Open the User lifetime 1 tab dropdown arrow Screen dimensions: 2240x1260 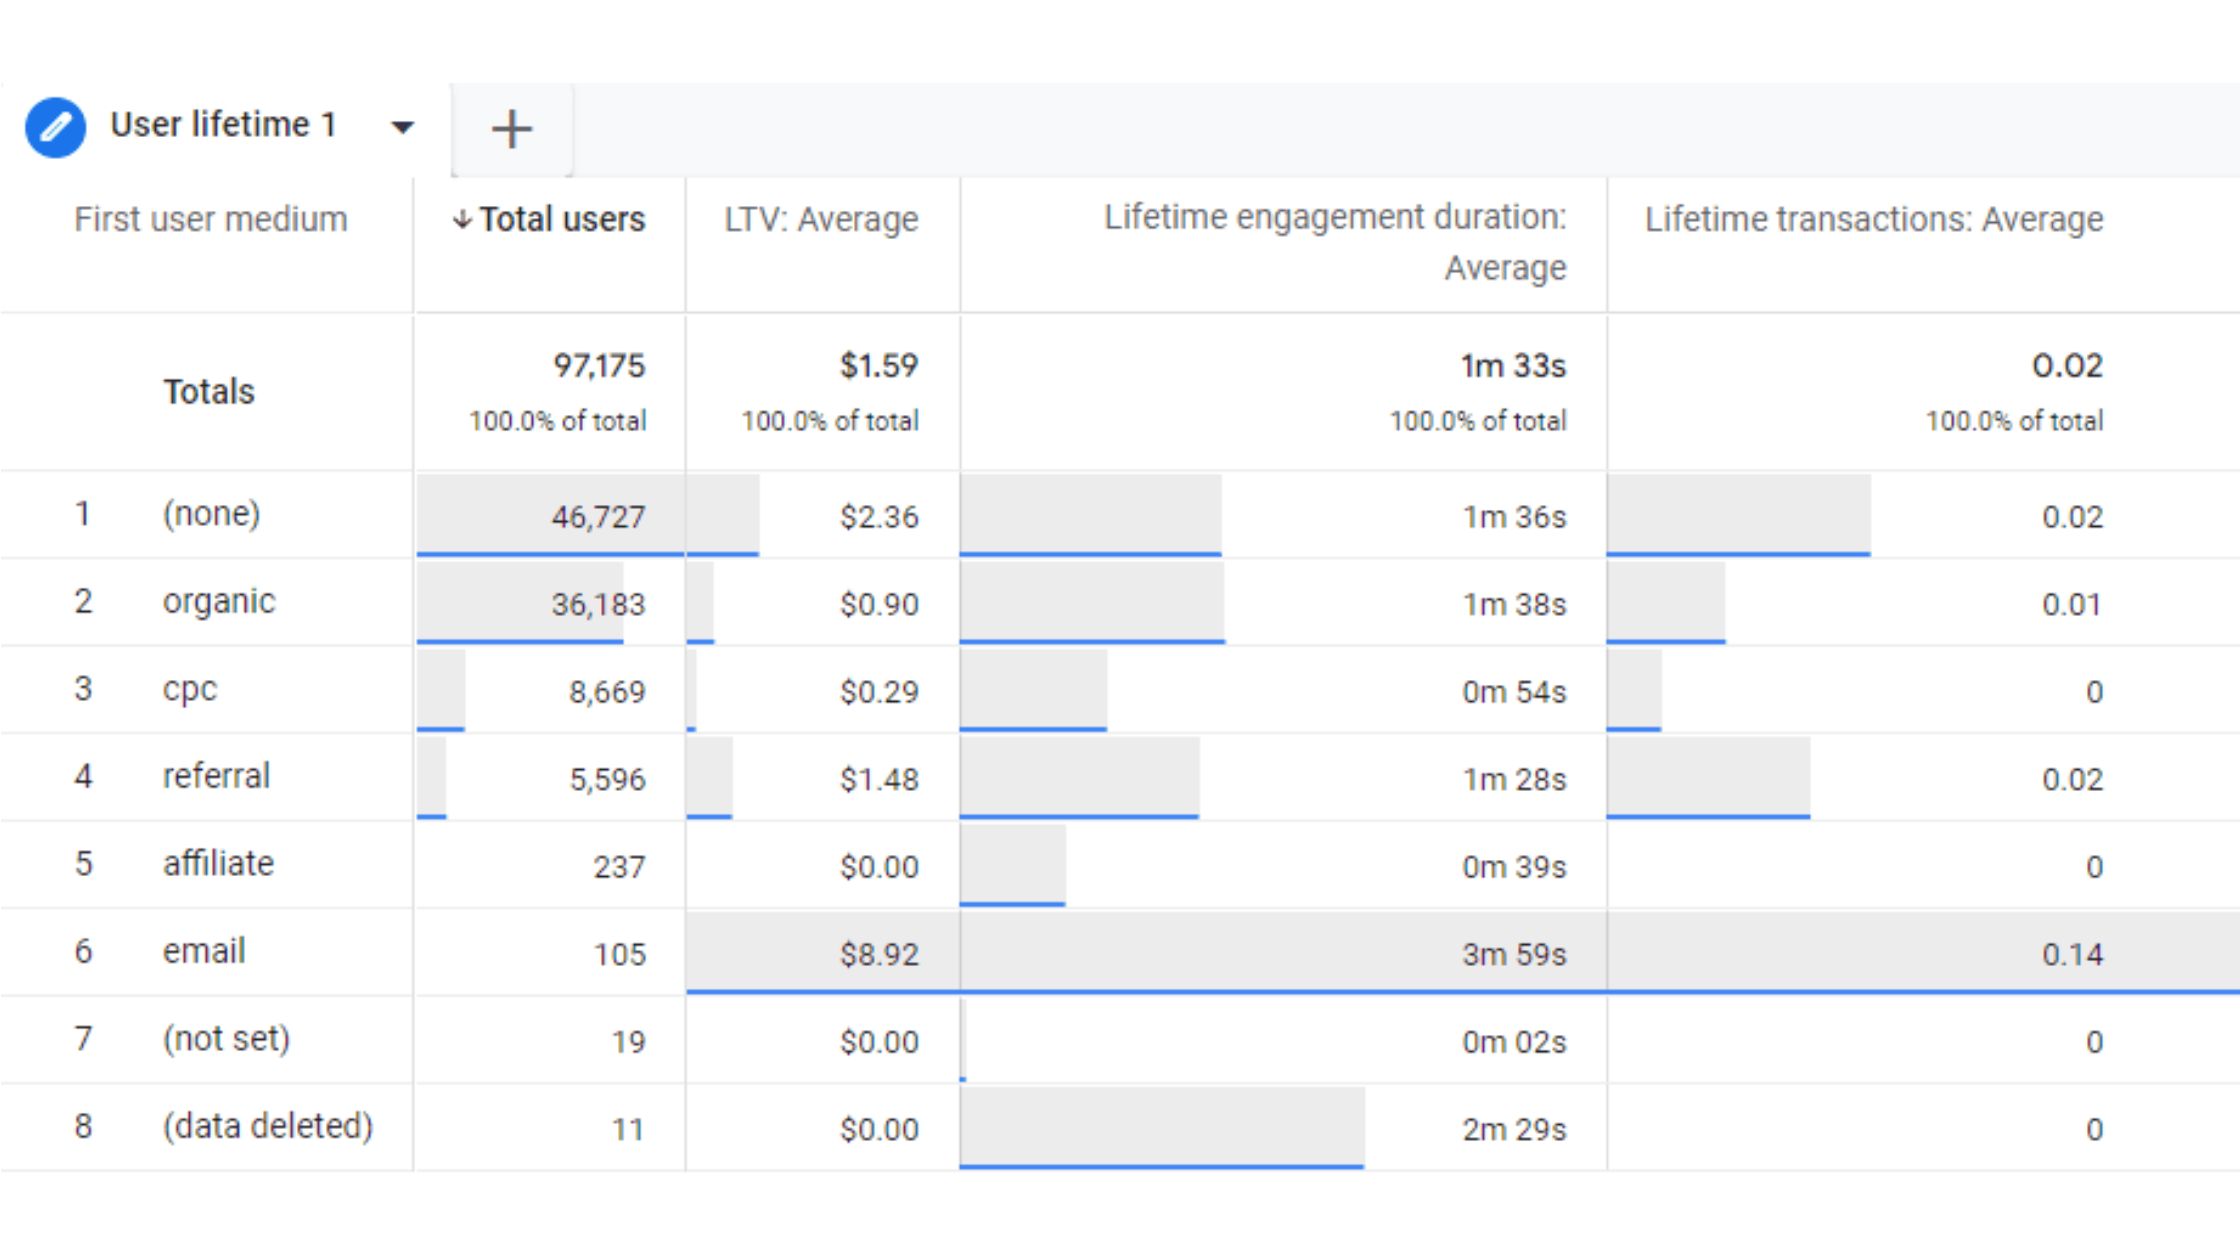click(402, 127)
